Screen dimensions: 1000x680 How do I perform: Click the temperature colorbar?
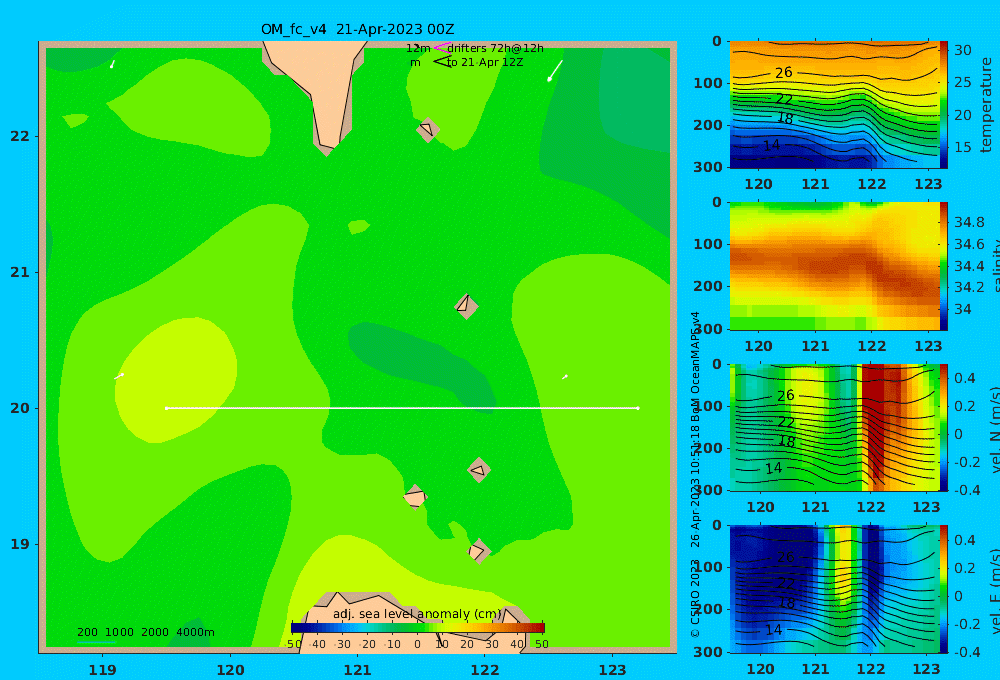click(x=943, y=105)
